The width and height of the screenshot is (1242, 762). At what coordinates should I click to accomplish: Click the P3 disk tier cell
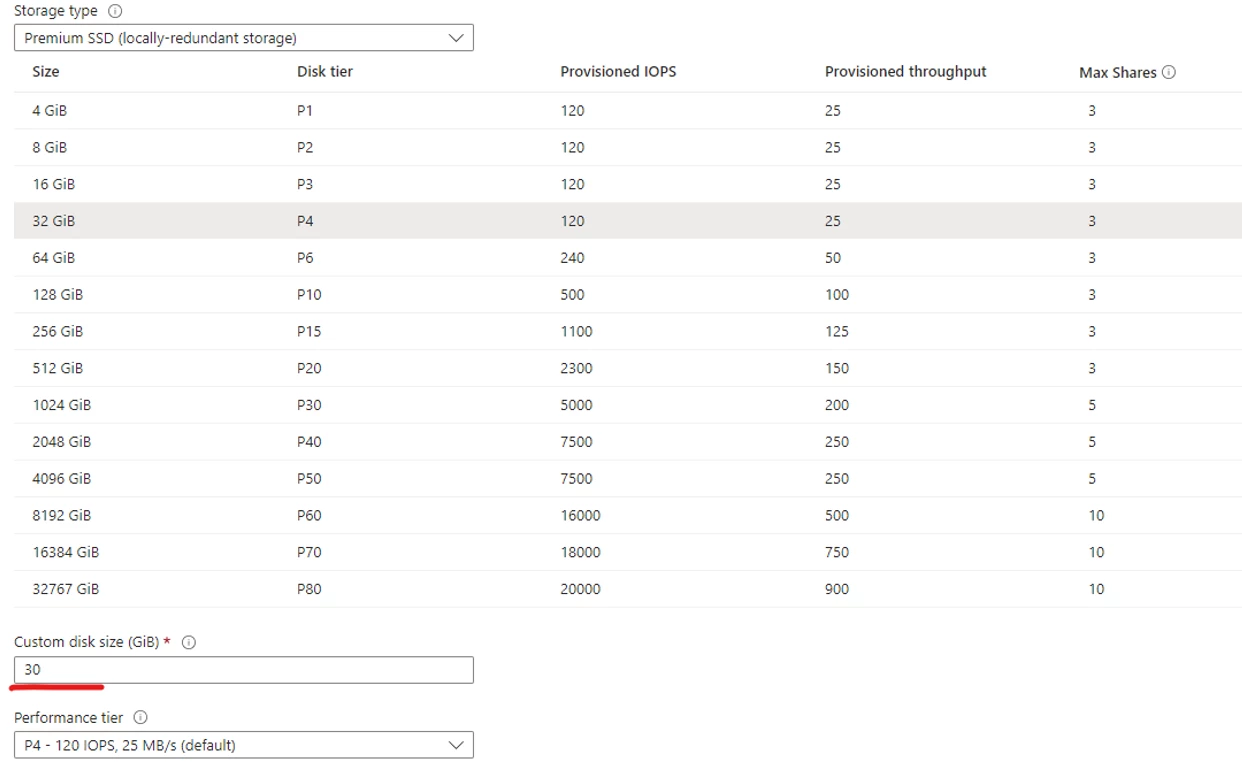(305, 184)
